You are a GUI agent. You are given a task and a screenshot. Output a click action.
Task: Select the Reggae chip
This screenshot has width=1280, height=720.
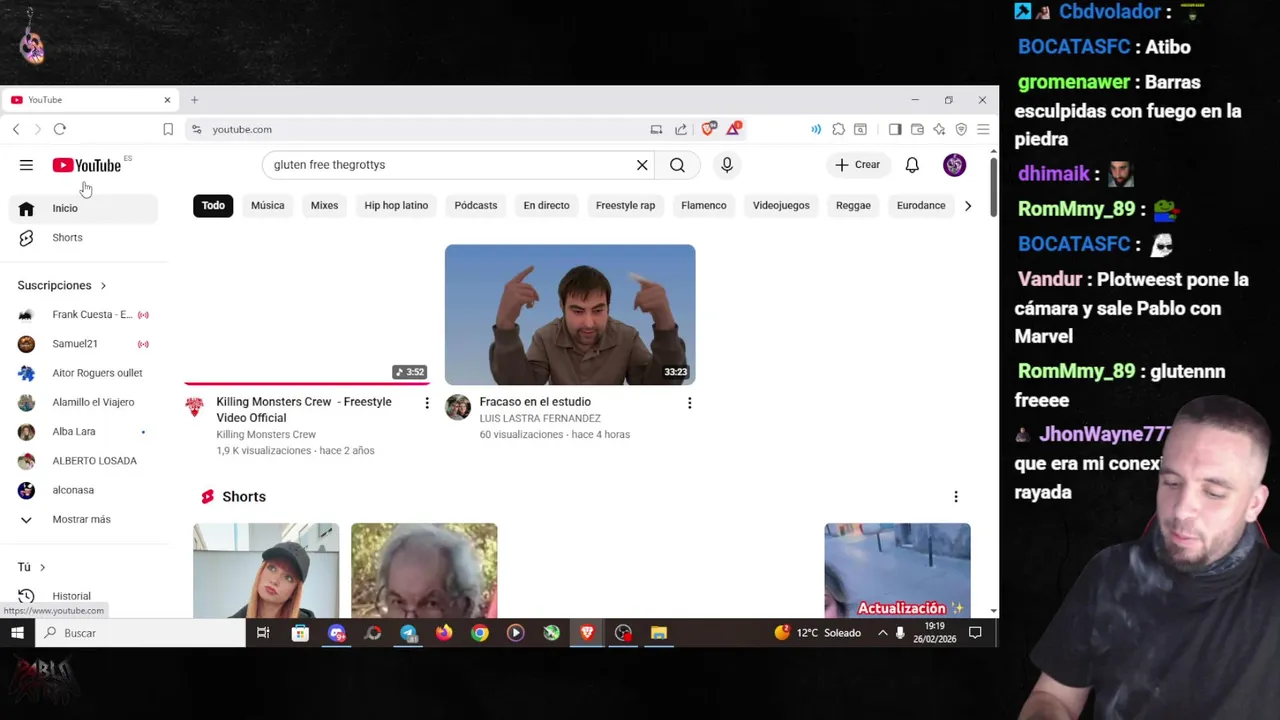click(x=853, y=206)
